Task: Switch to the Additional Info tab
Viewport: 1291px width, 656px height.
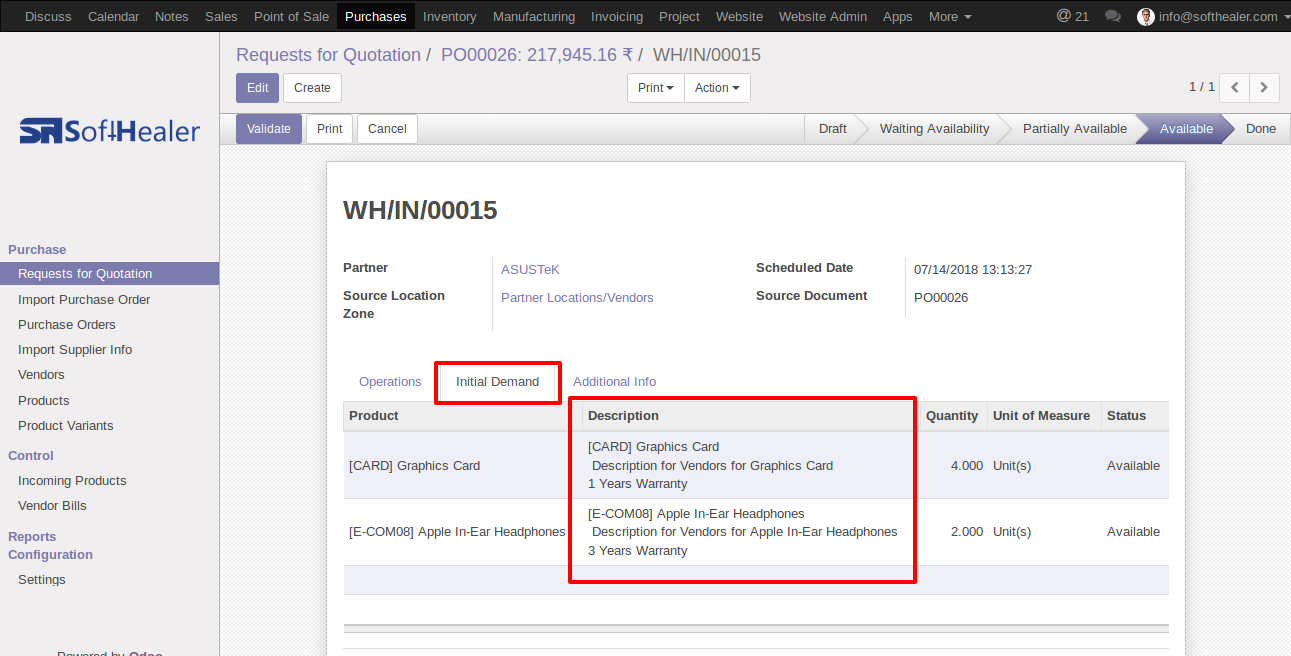Action: (x=614, y=382)
